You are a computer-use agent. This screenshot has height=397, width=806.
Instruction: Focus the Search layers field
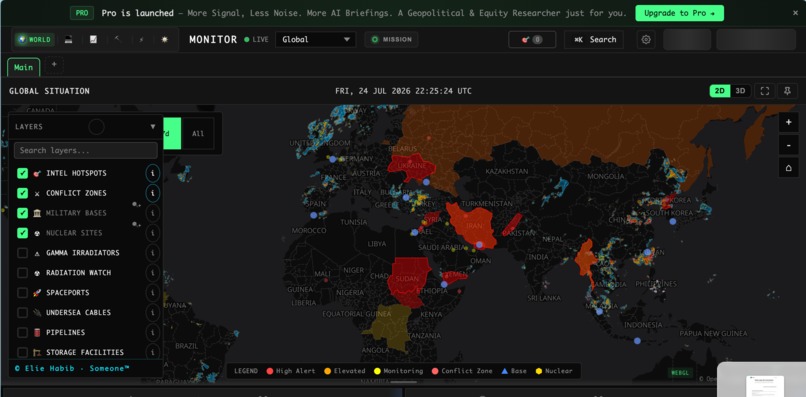(x=85, y=151)
